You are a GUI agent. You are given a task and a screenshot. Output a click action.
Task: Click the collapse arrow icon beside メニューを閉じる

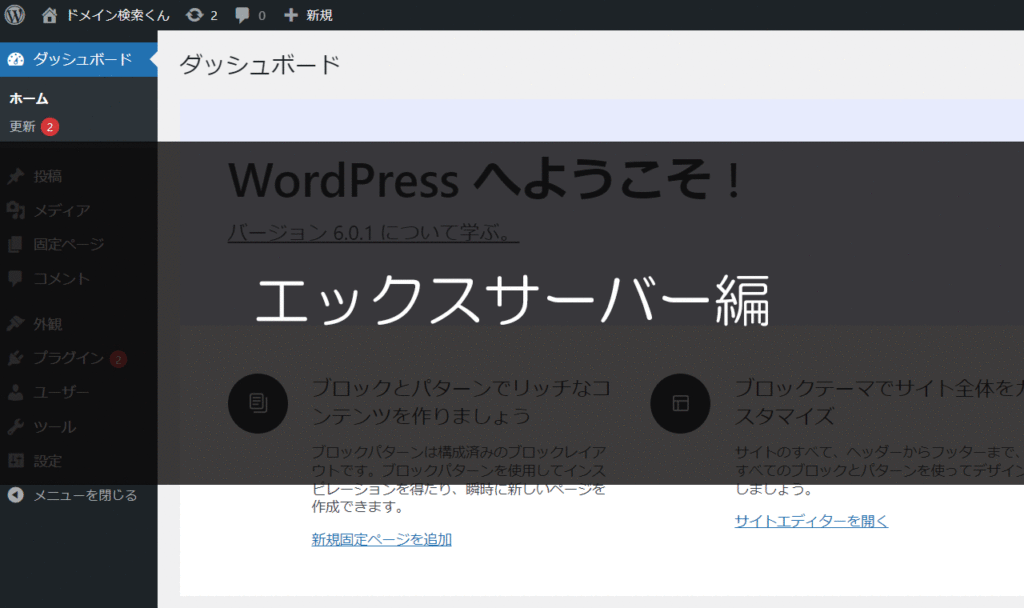click(x=16, y=495)
